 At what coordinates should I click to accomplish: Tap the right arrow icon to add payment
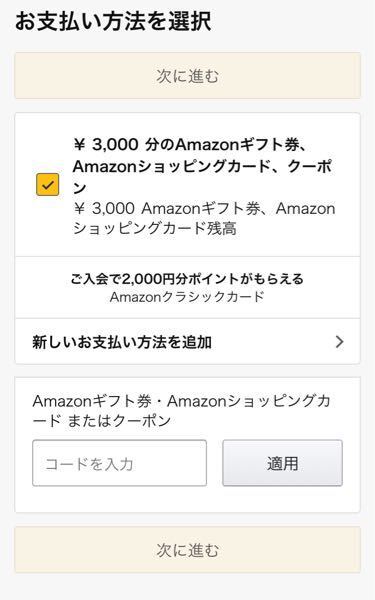(339, 342)
